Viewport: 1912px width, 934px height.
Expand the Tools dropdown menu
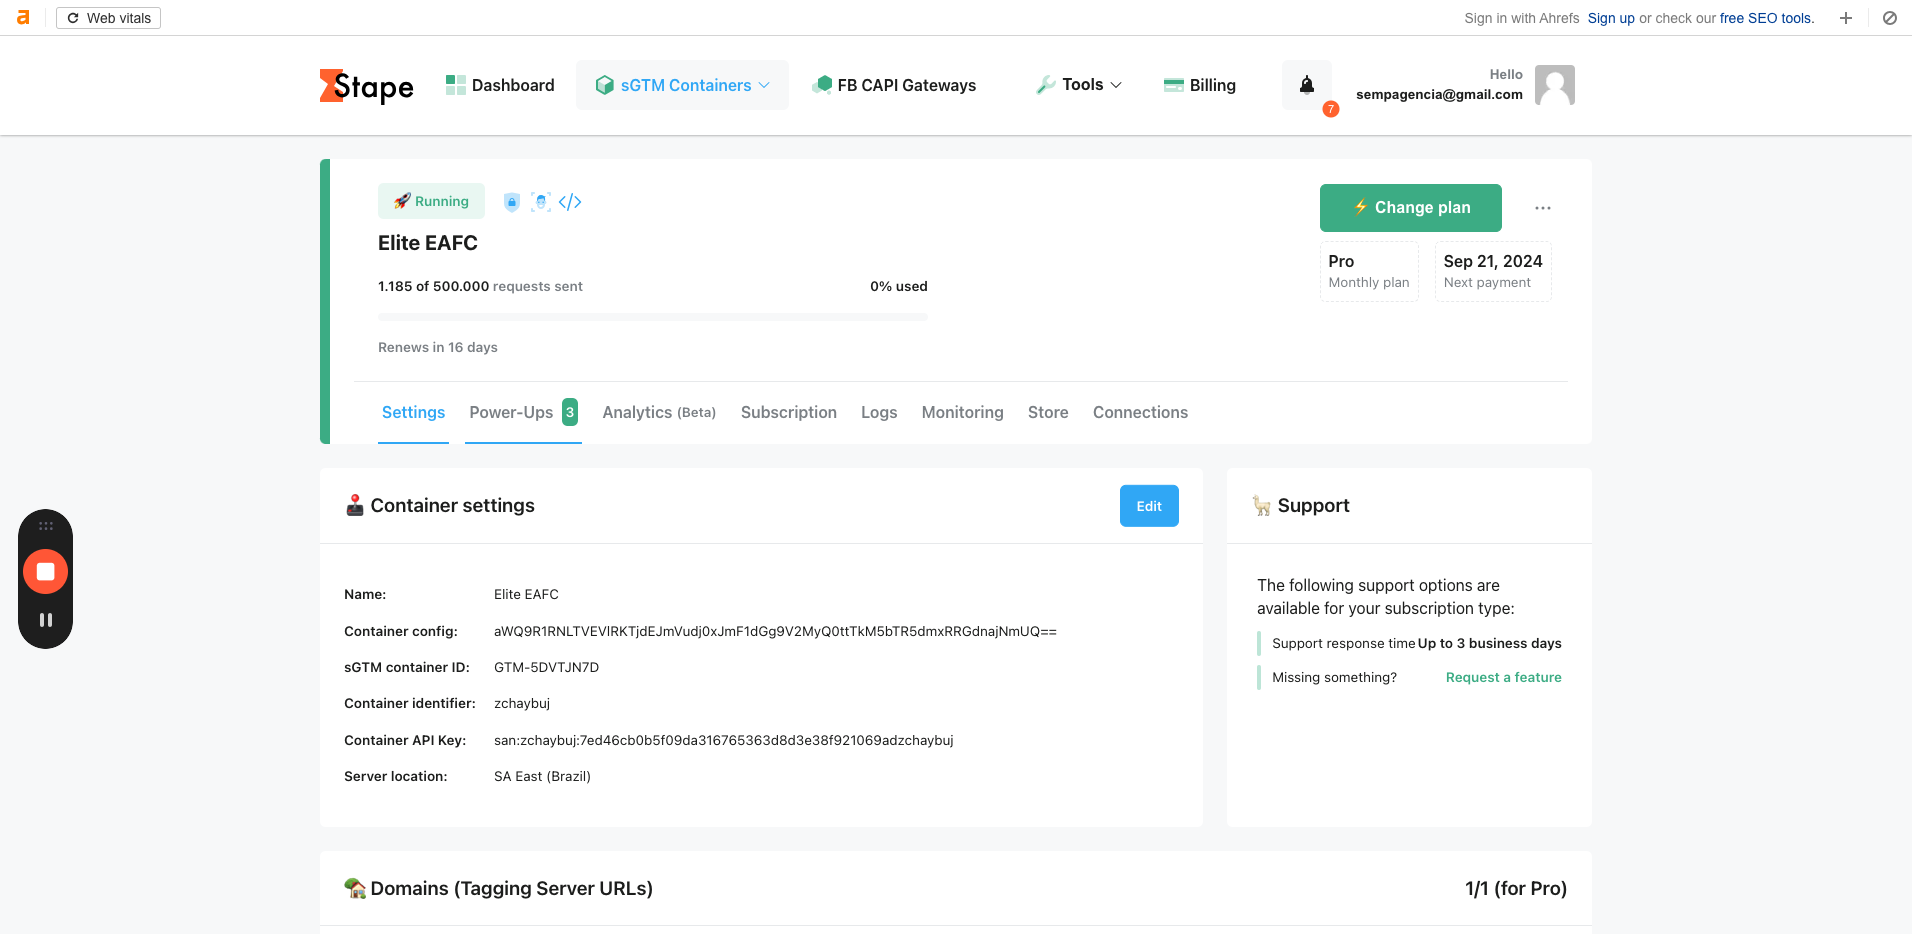(1079, 85)
